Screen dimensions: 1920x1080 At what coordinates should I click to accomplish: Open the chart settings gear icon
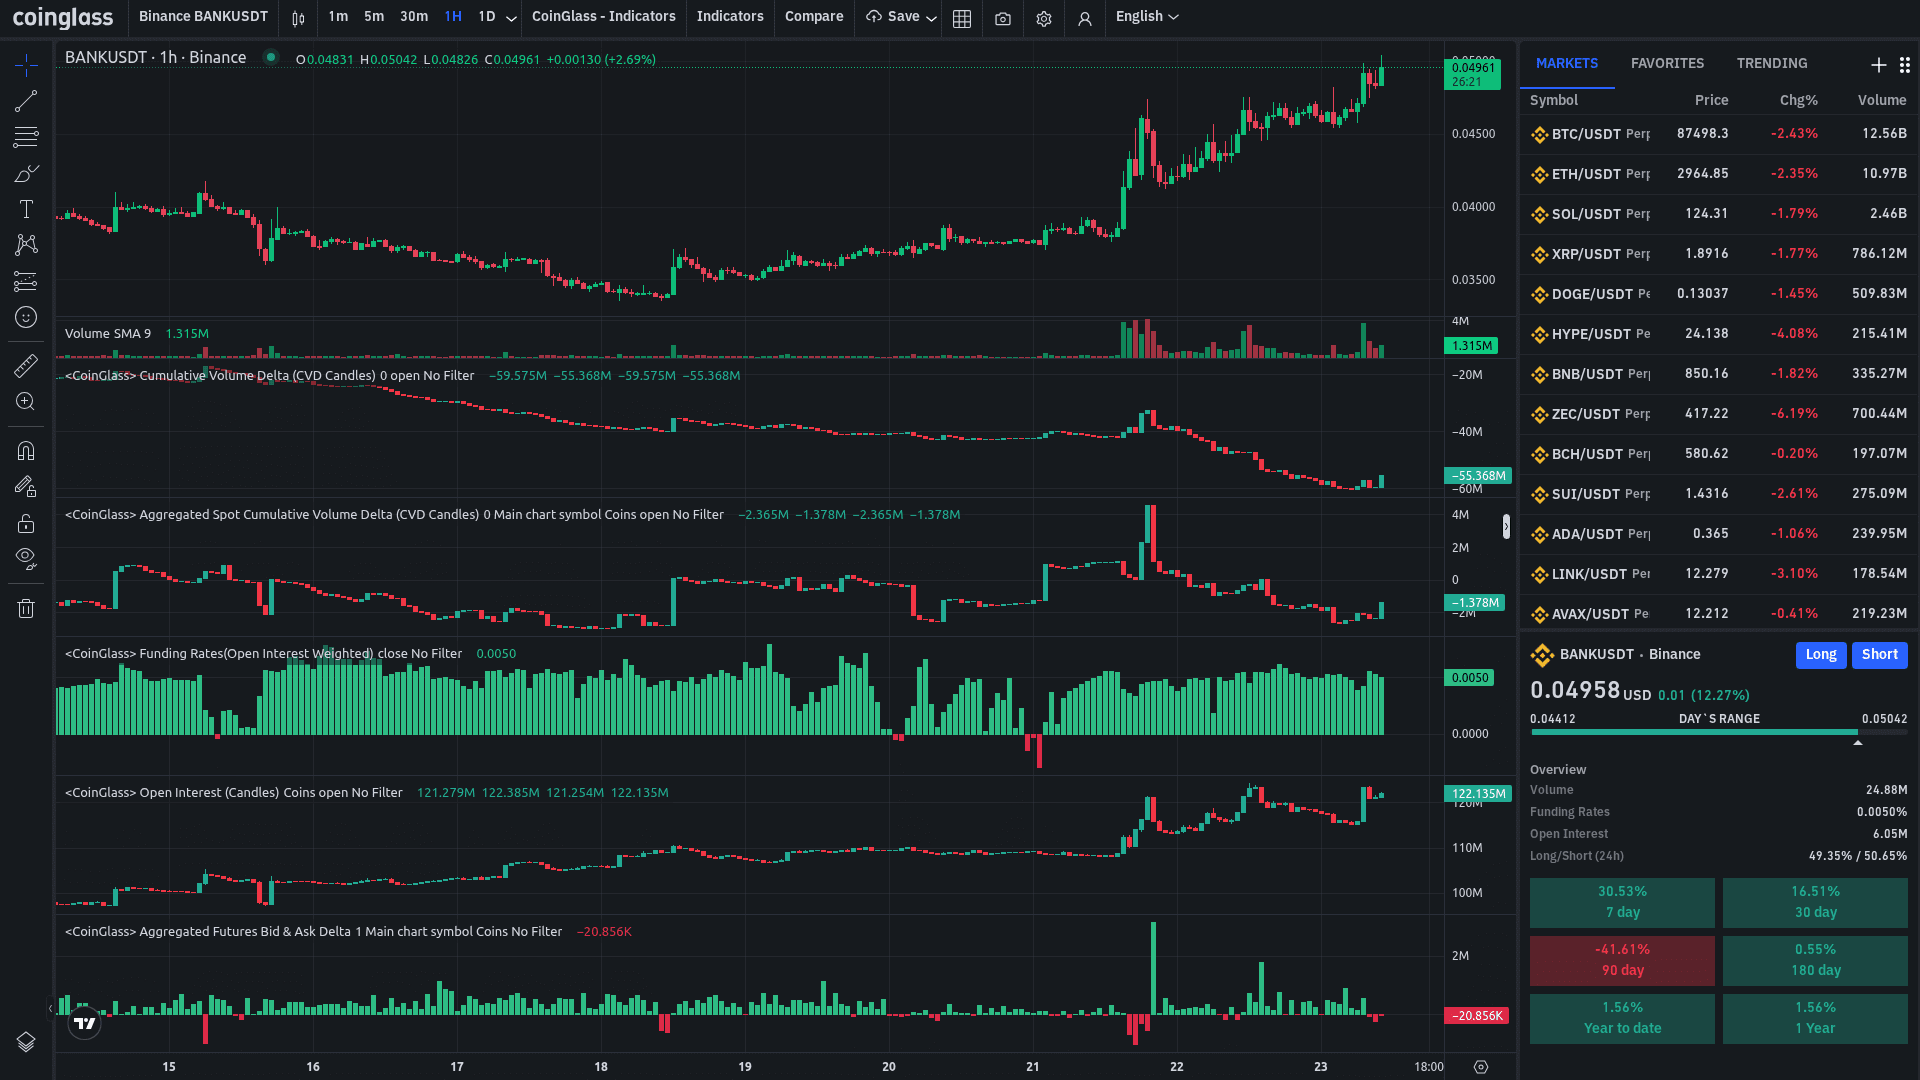coord(1044,18)
